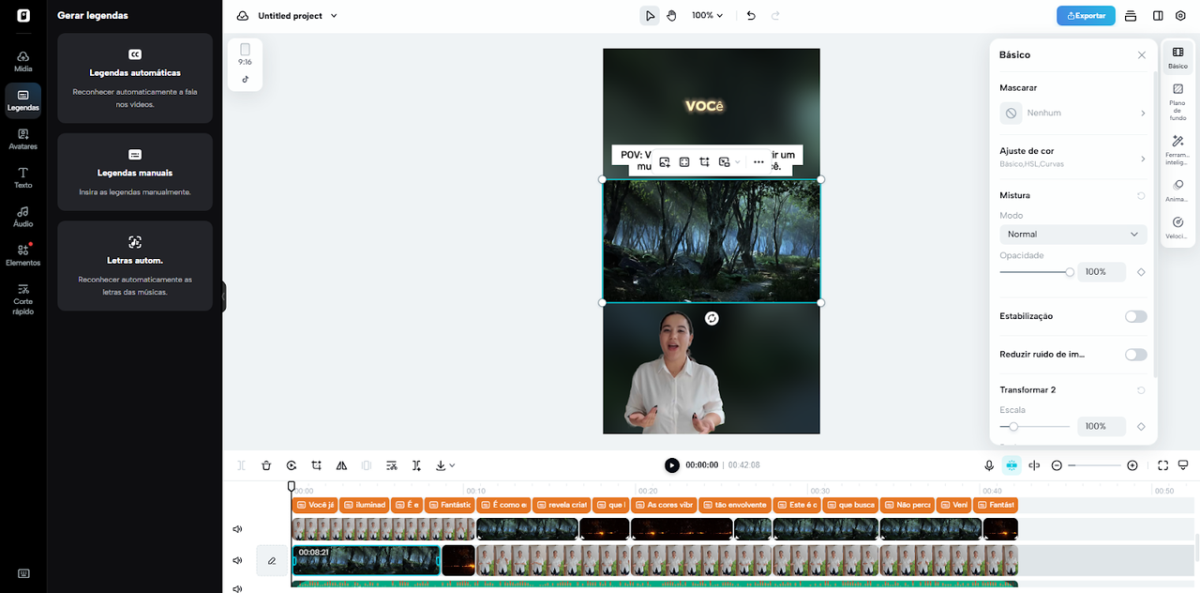Expand the Ajuste de cor section

pyautogui.click(x=1073, y=157)
